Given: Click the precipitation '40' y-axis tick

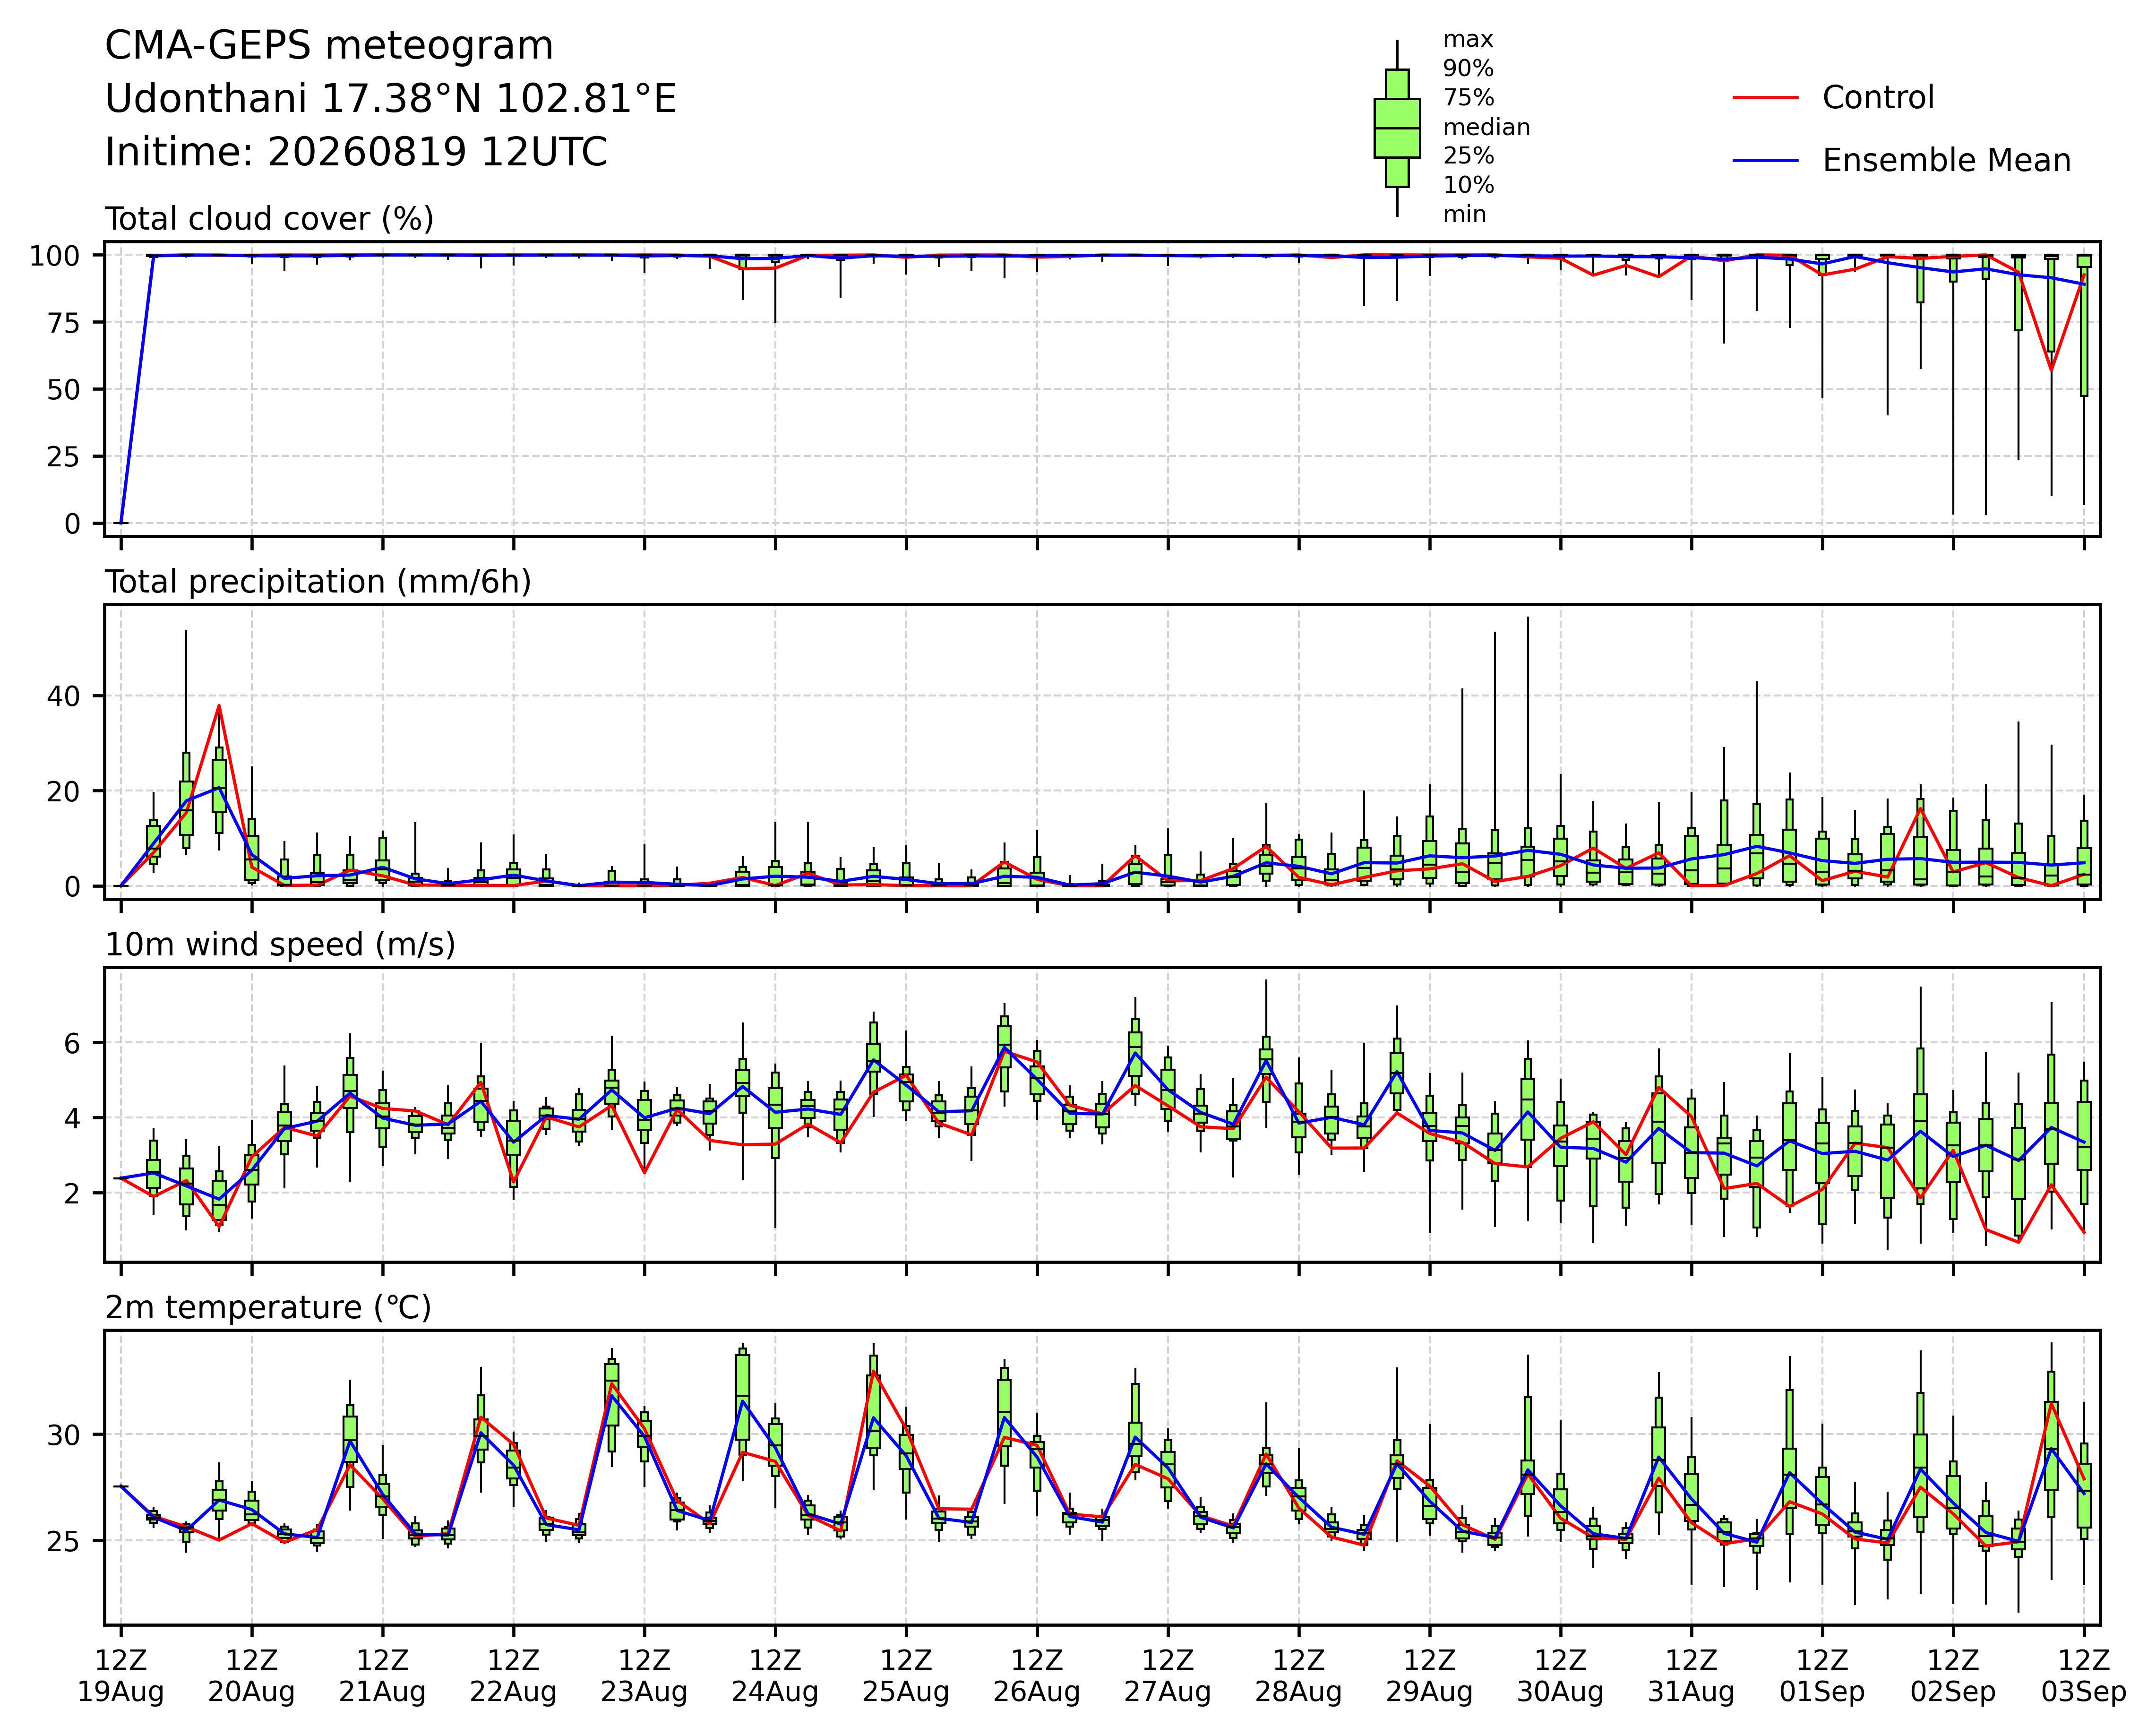Looking at the screenshot, I should (x=64, y=696).
